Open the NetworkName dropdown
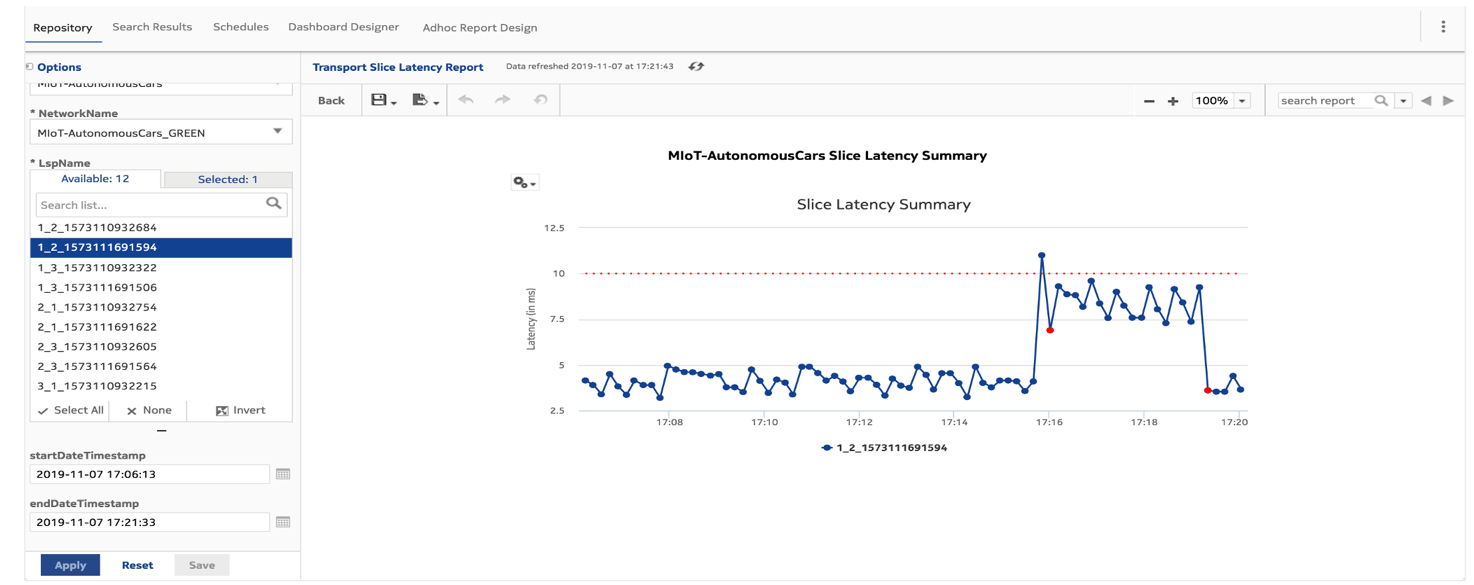1474x585 pixels. (277, 131)
